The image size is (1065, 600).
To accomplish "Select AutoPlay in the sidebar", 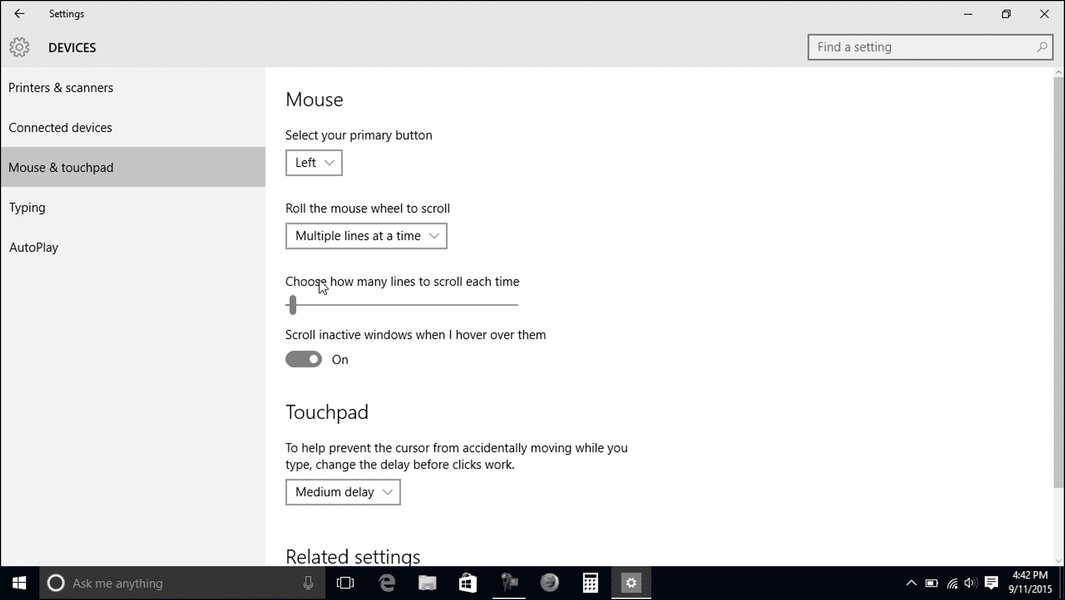I will point(33,247).
